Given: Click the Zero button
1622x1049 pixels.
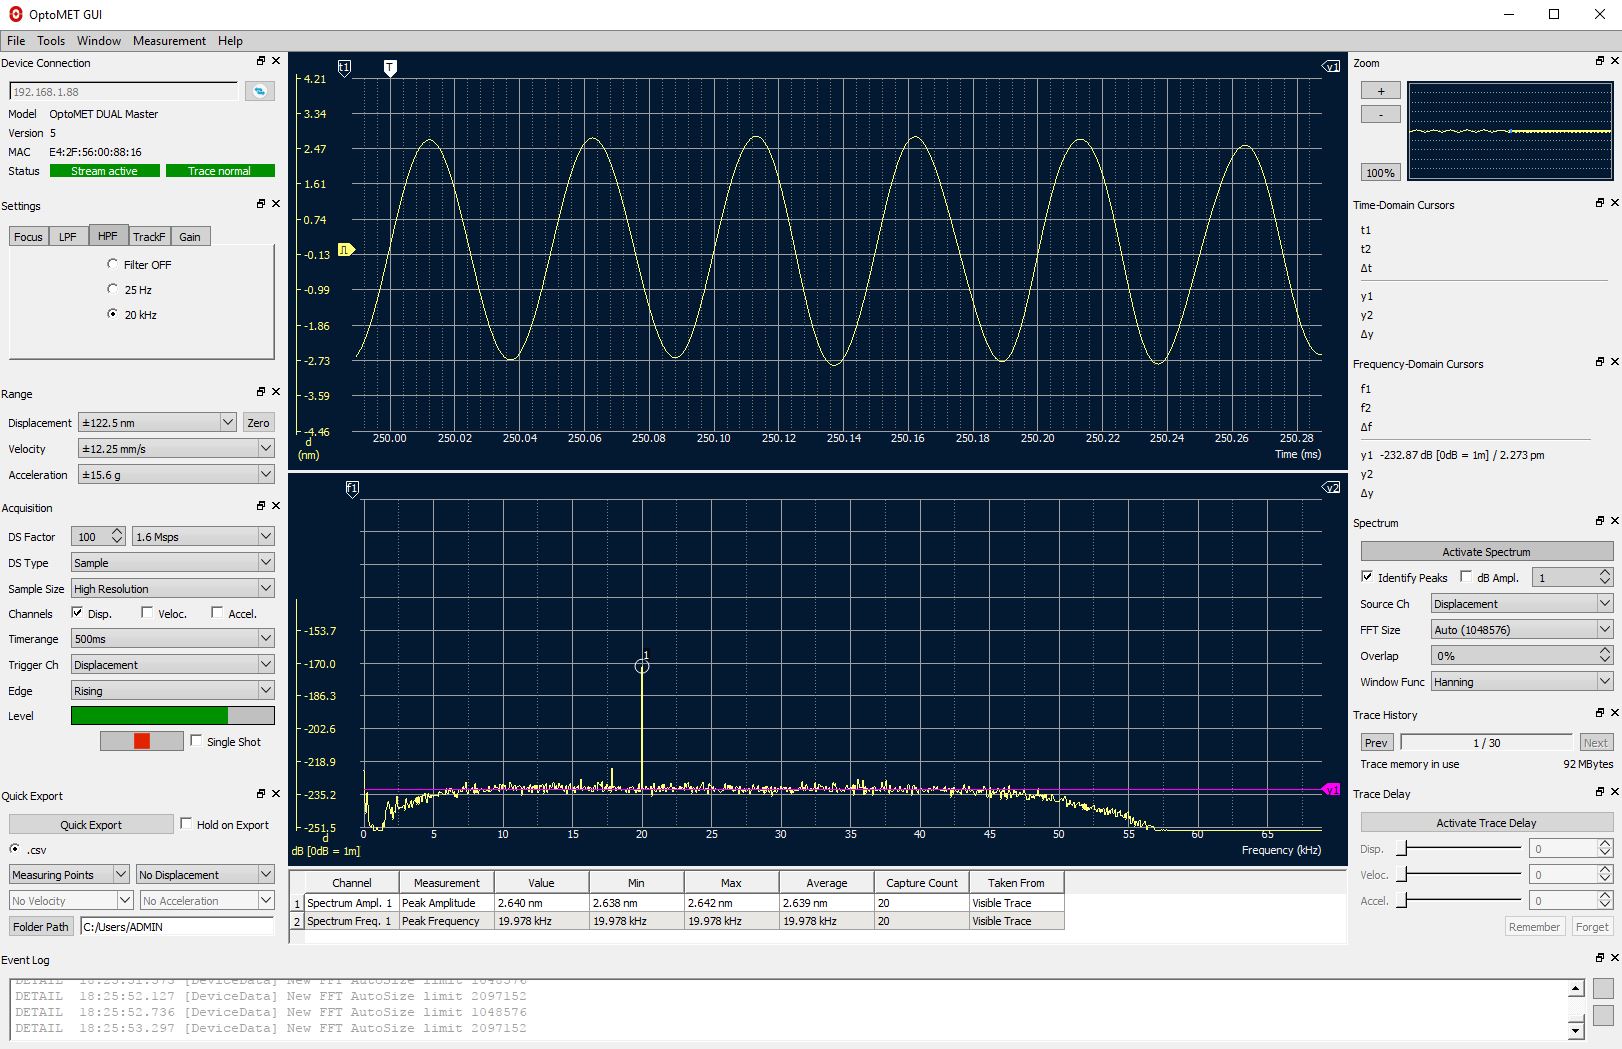Looking at the screenshot, I should point(258,423).
